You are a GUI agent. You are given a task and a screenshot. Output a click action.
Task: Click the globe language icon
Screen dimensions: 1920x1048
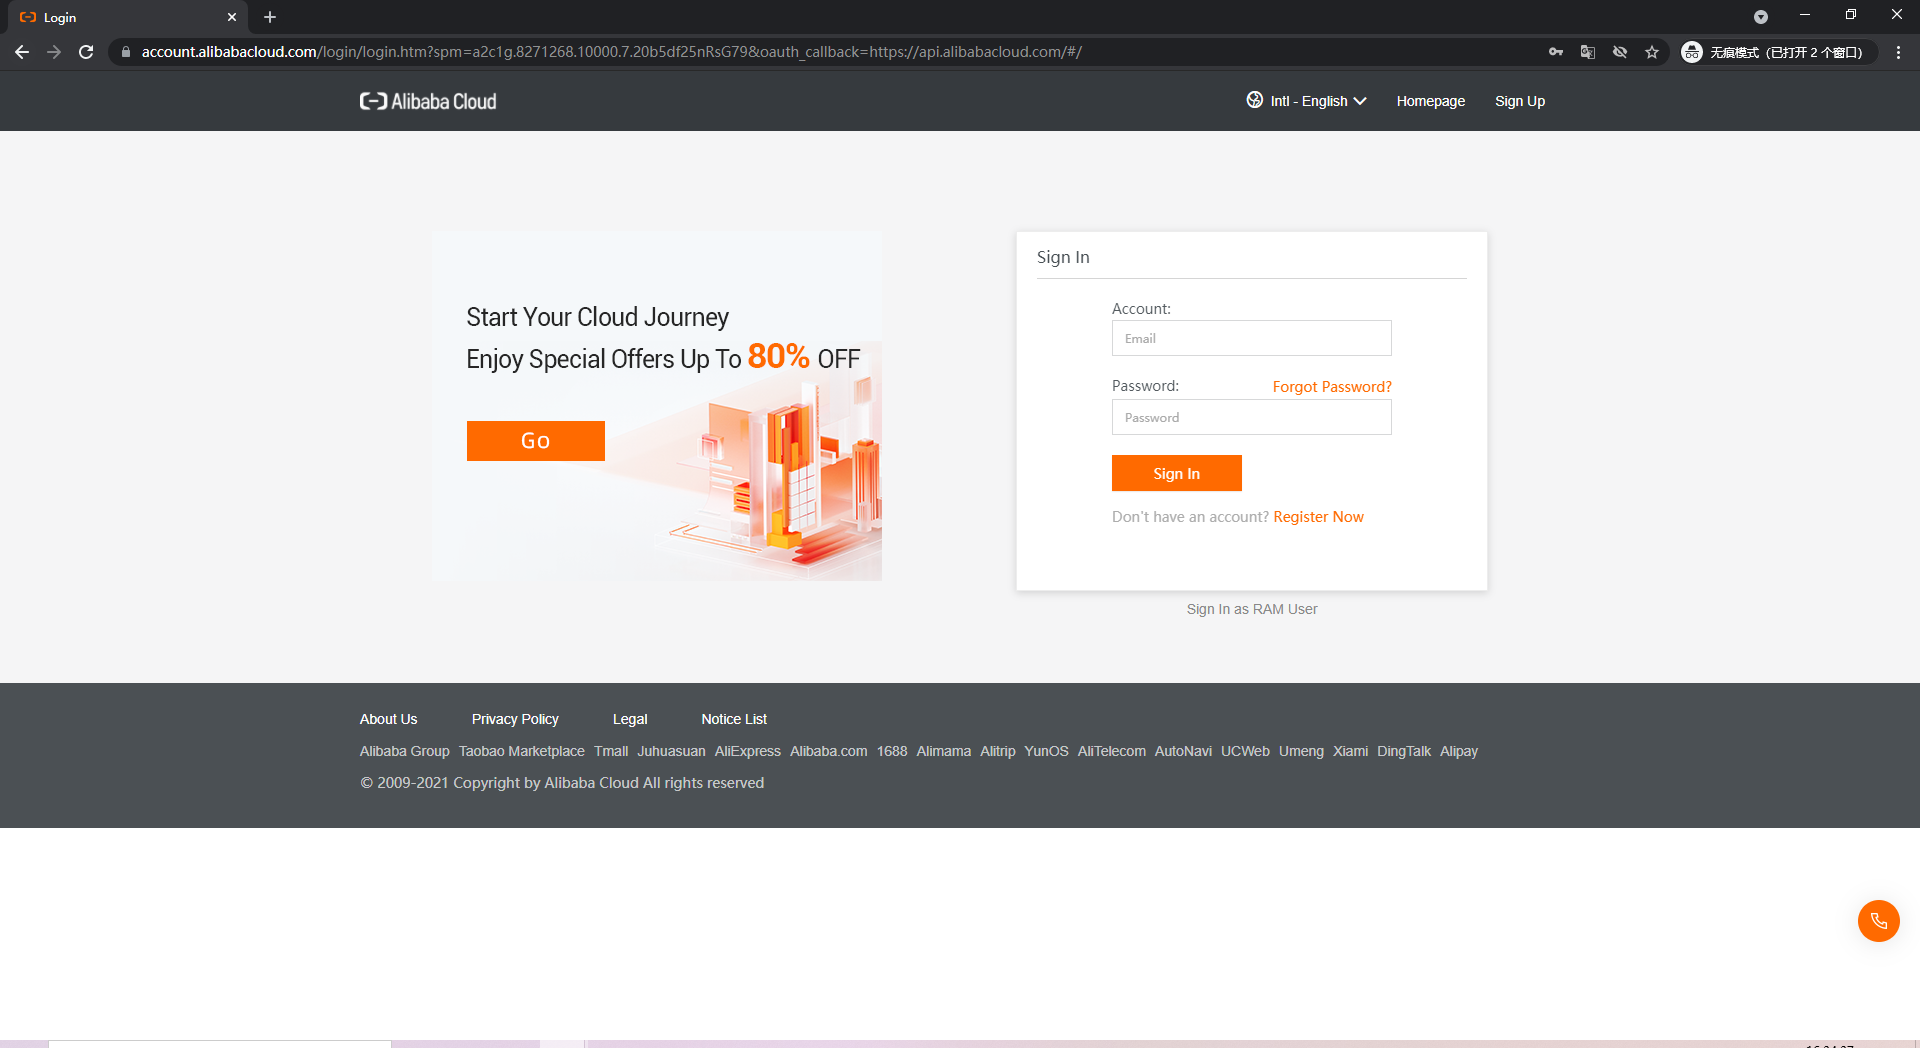pos(1254,100)
